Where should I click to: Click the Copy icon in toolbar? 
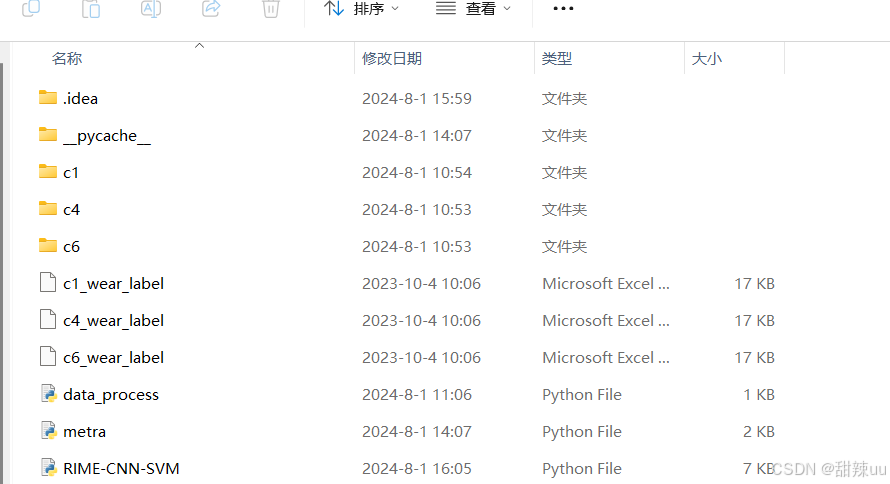point(31,8)
